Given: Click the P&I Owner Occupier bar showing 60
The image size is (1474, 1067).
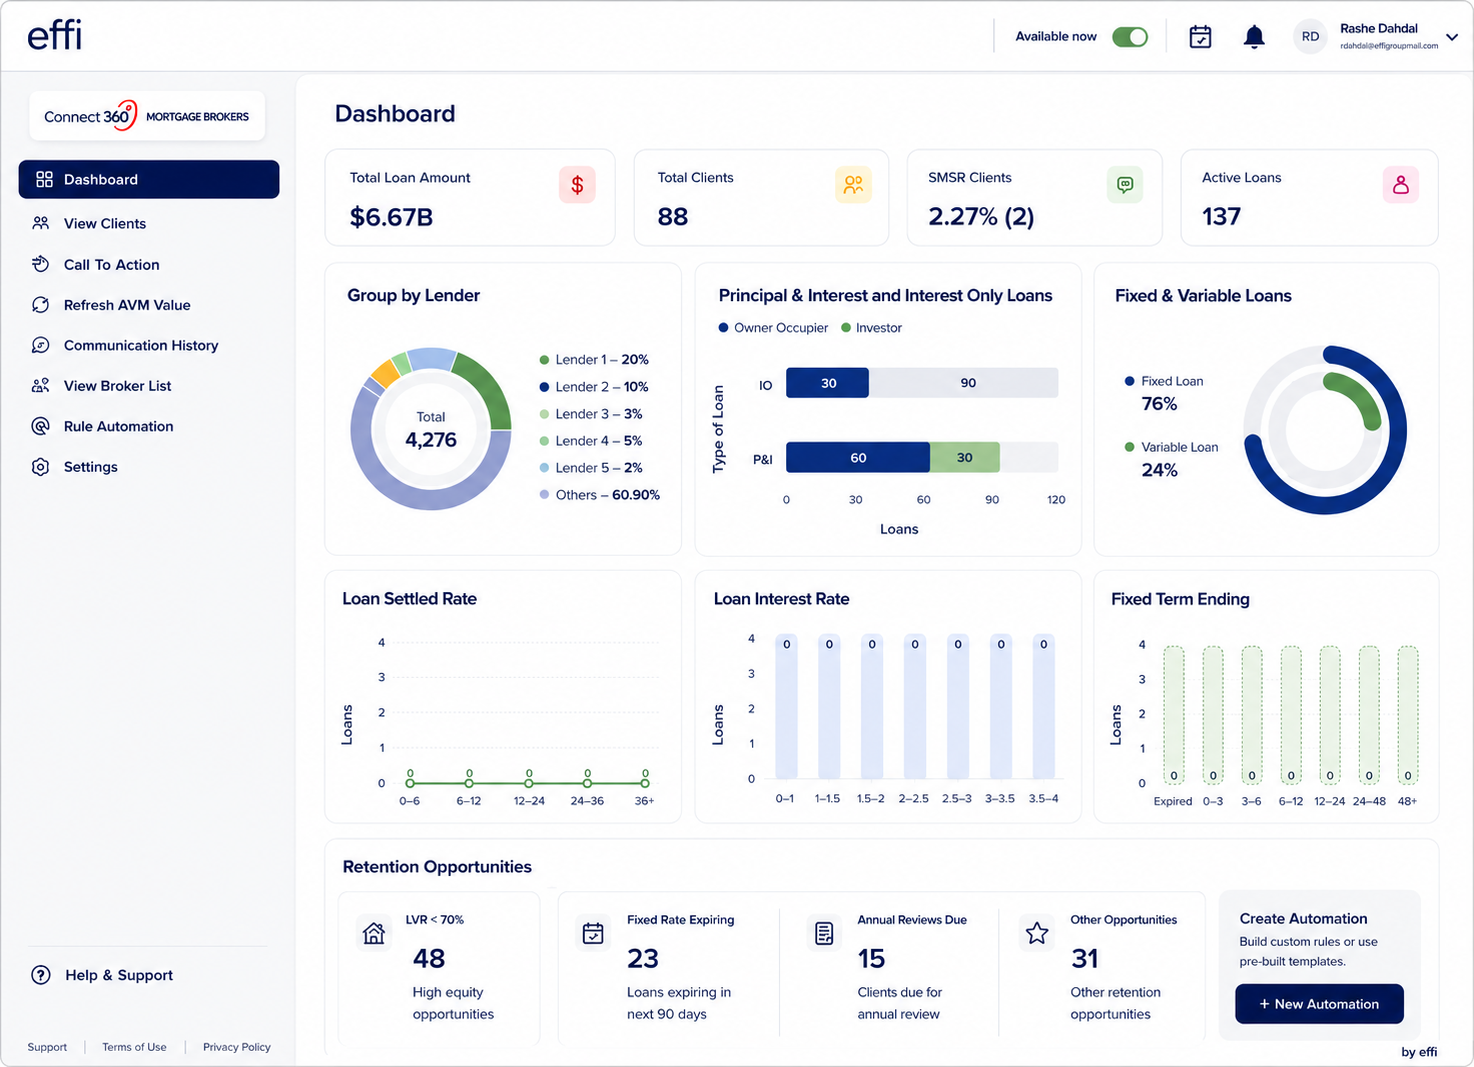Looking at the screenshot, I should [858, 457].
